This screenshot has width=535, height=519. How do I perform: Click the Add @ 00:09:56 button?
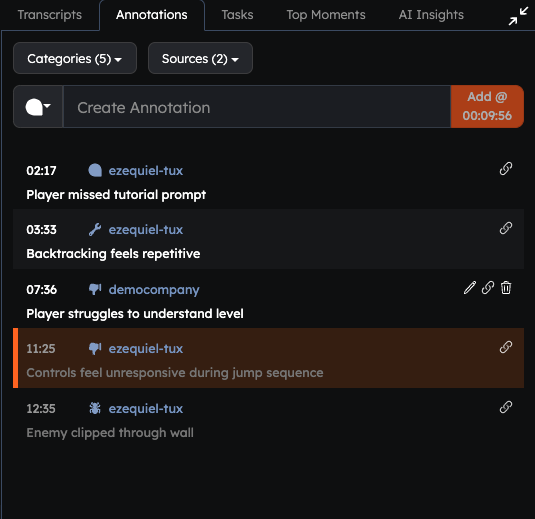pos(487,106)
